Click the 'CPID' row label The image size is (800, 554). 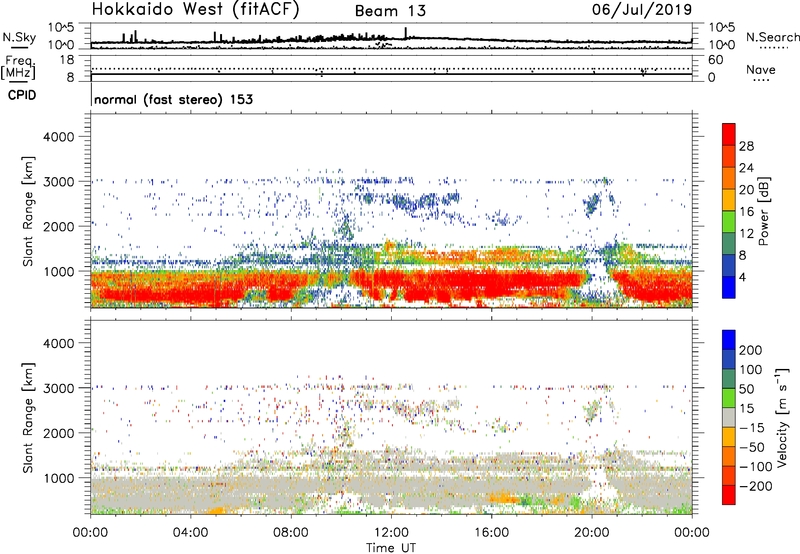(x=22, y=95)
